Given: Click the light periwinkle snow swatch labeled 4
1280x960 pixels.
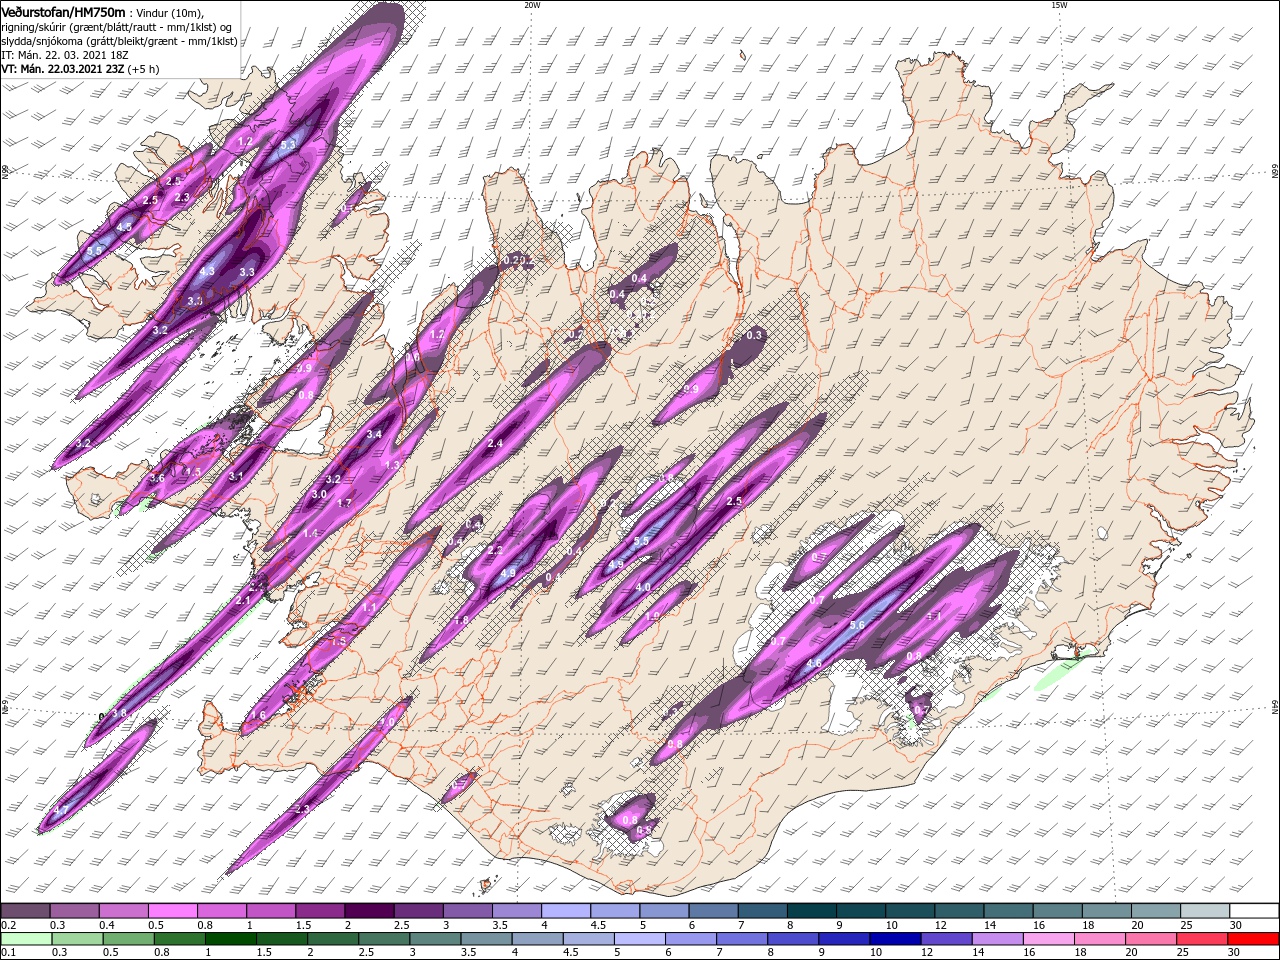Looking at the screenshot, I should tap(565, 911).
